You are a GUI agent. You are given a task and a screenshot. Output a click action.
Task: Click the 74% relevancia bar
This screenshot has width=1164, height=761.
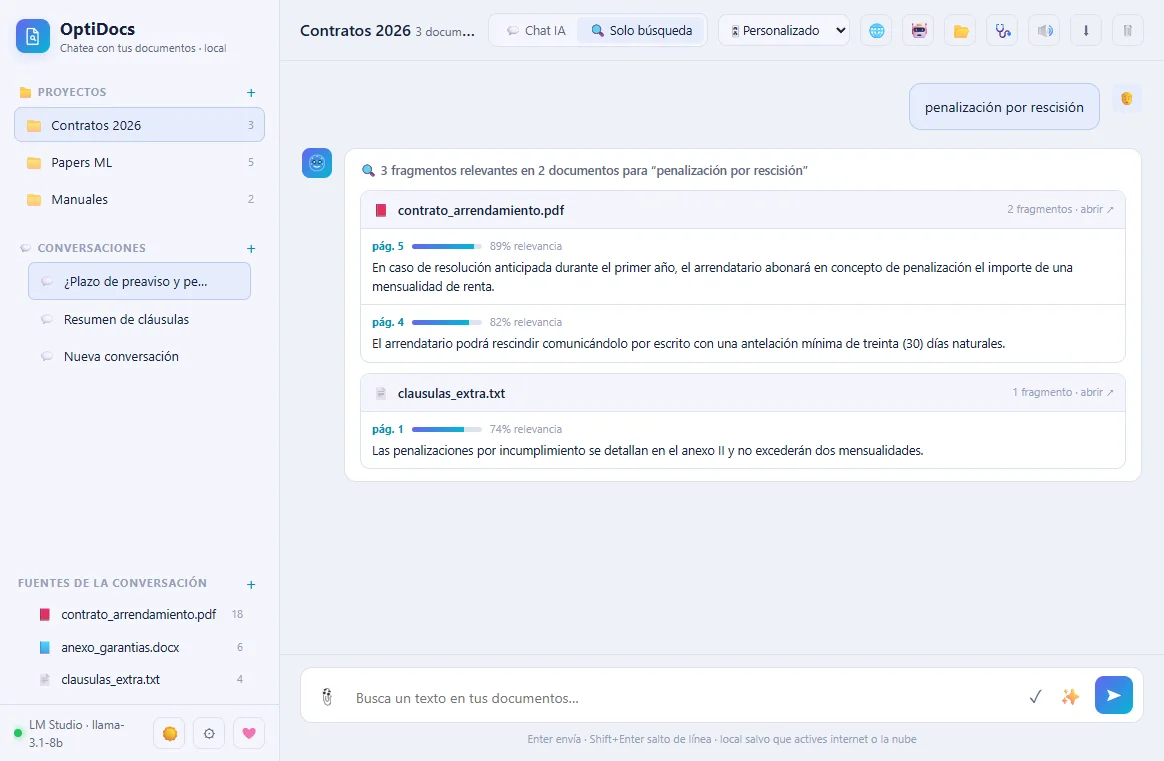pyautogui.click(x=447, y=429)
